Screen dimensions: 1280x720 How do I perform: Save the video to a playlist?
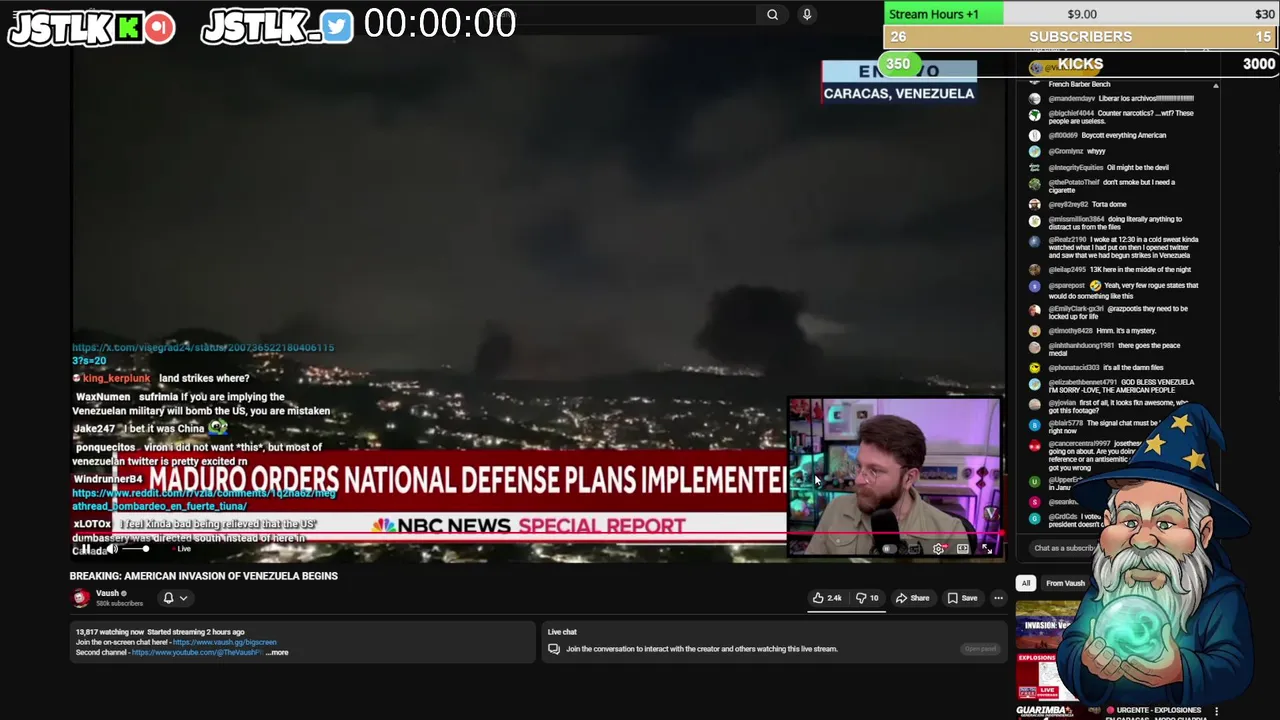point(962,598)
